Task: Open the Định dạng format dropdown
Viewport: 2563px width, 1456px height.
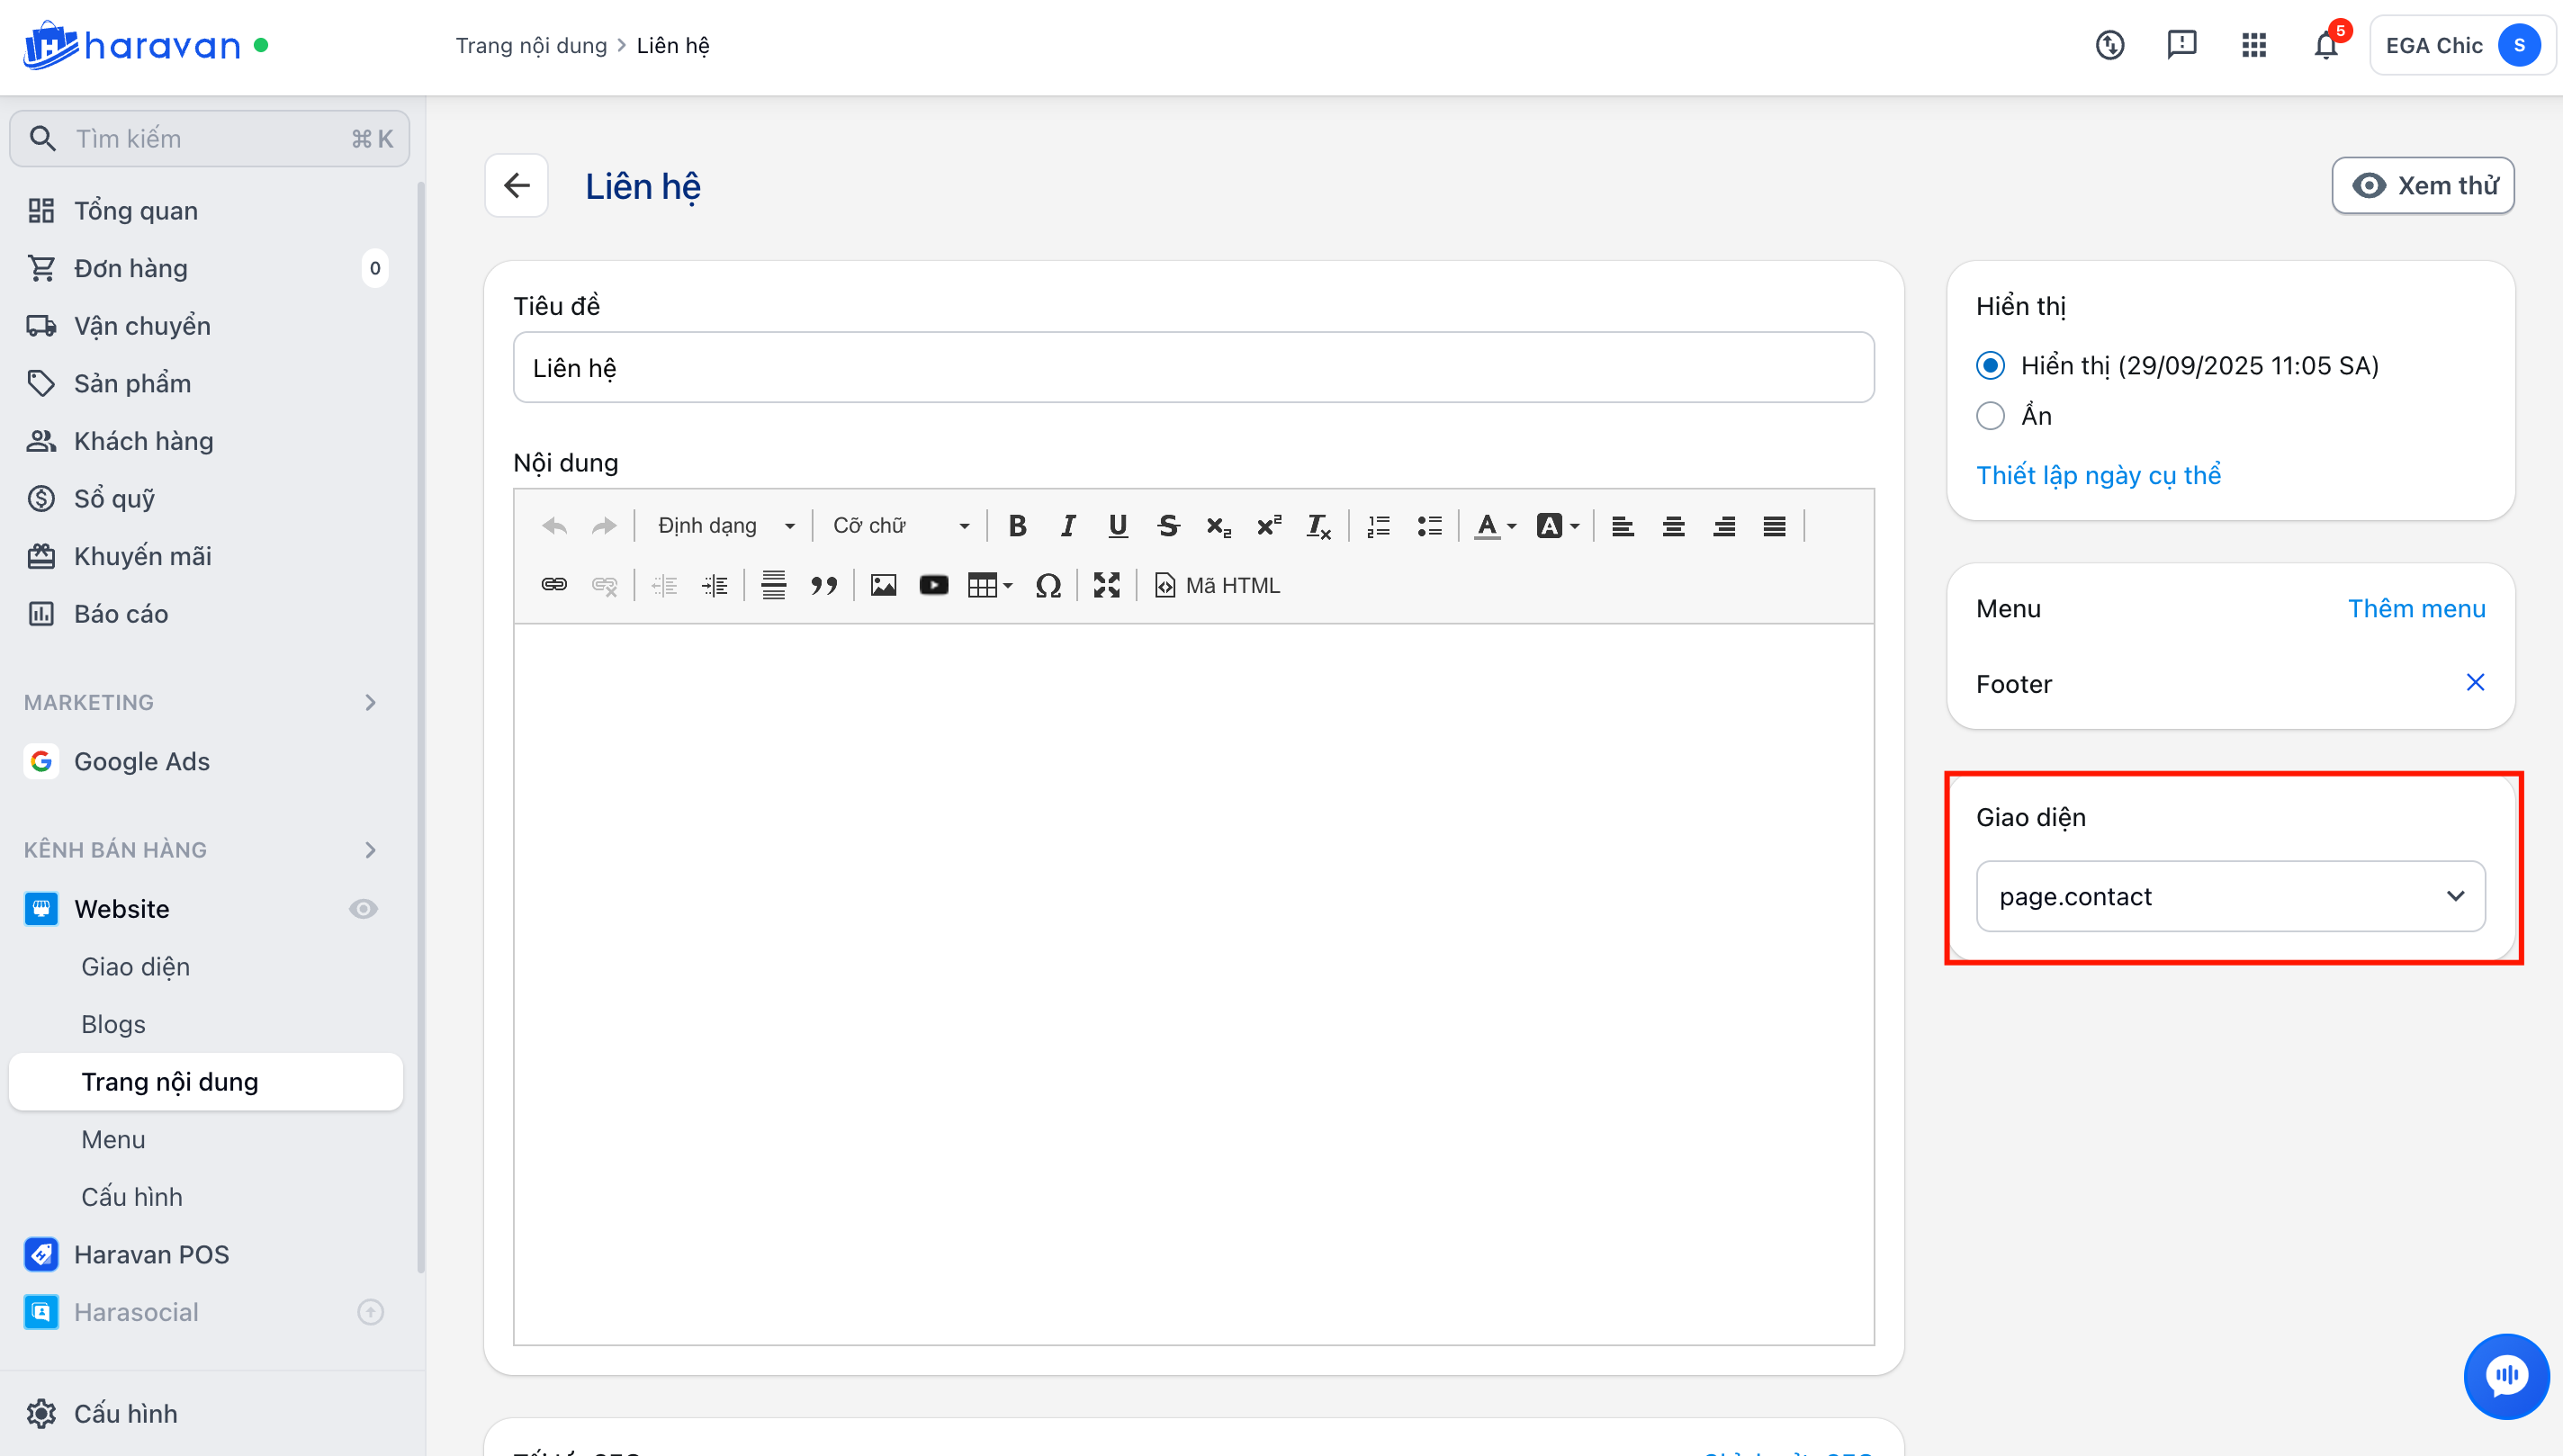Action: coord(724,526)
